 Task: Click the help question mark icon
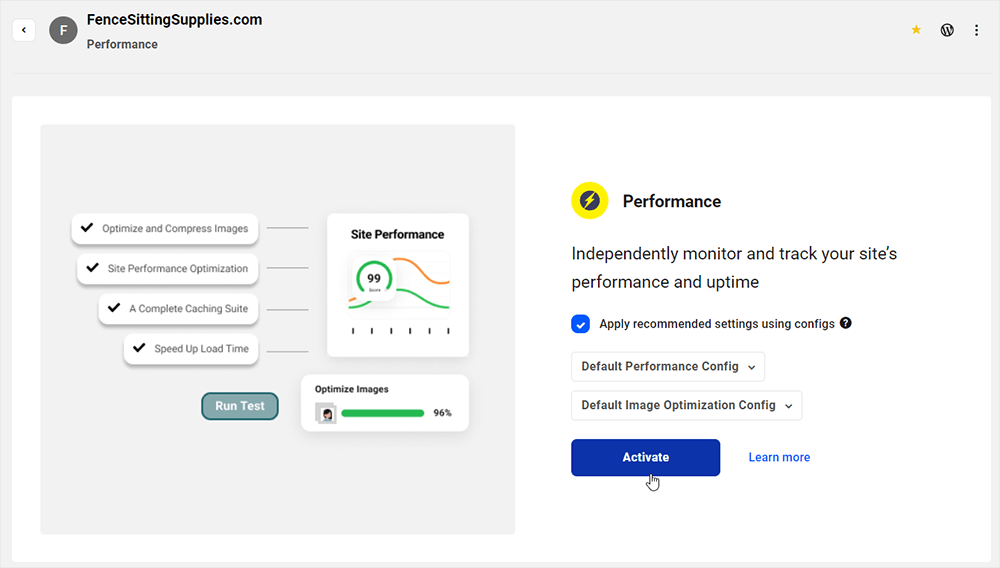tap(846, 323)
